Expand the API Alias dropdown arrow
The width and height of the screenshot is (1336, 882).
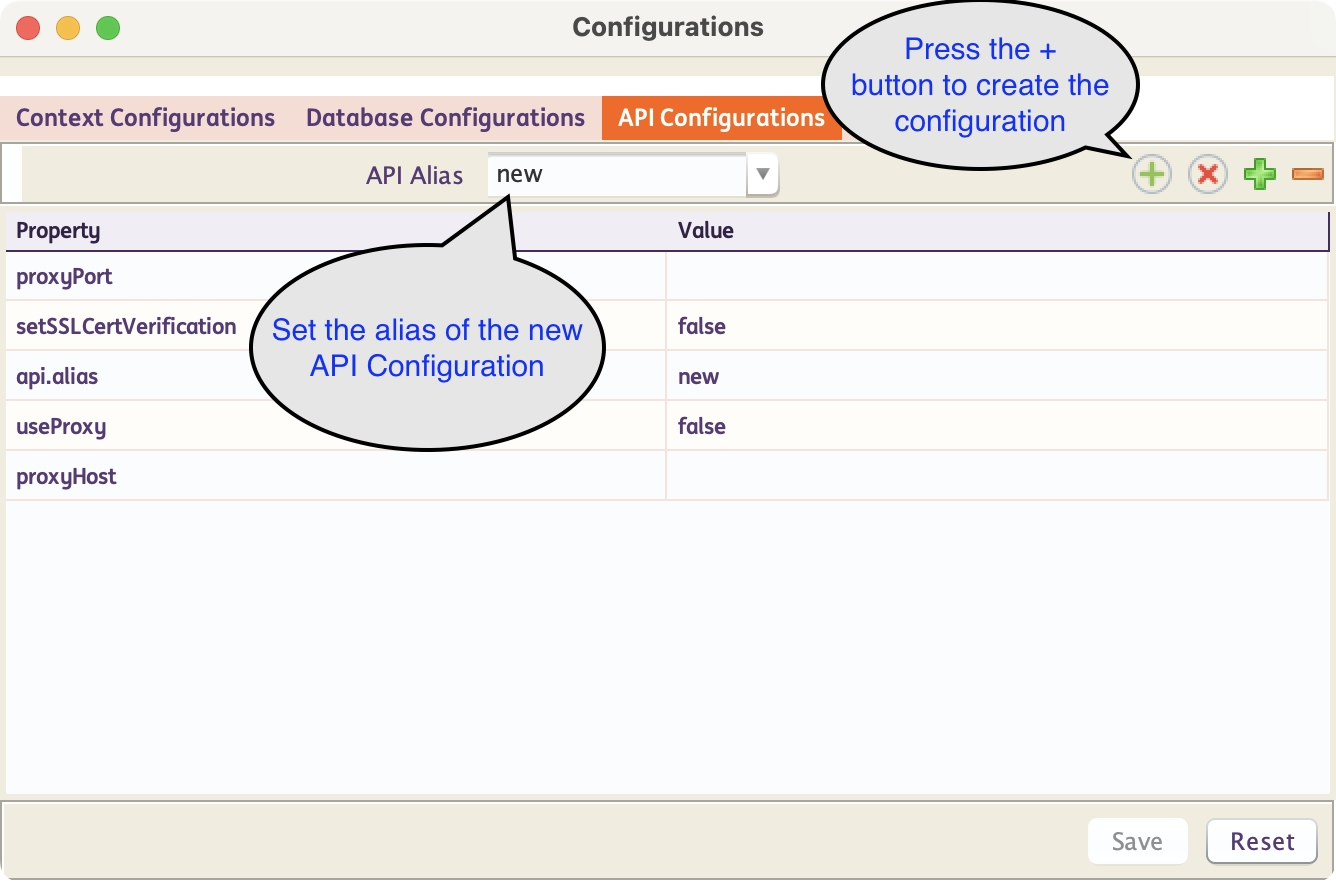(x=762, y=175)
